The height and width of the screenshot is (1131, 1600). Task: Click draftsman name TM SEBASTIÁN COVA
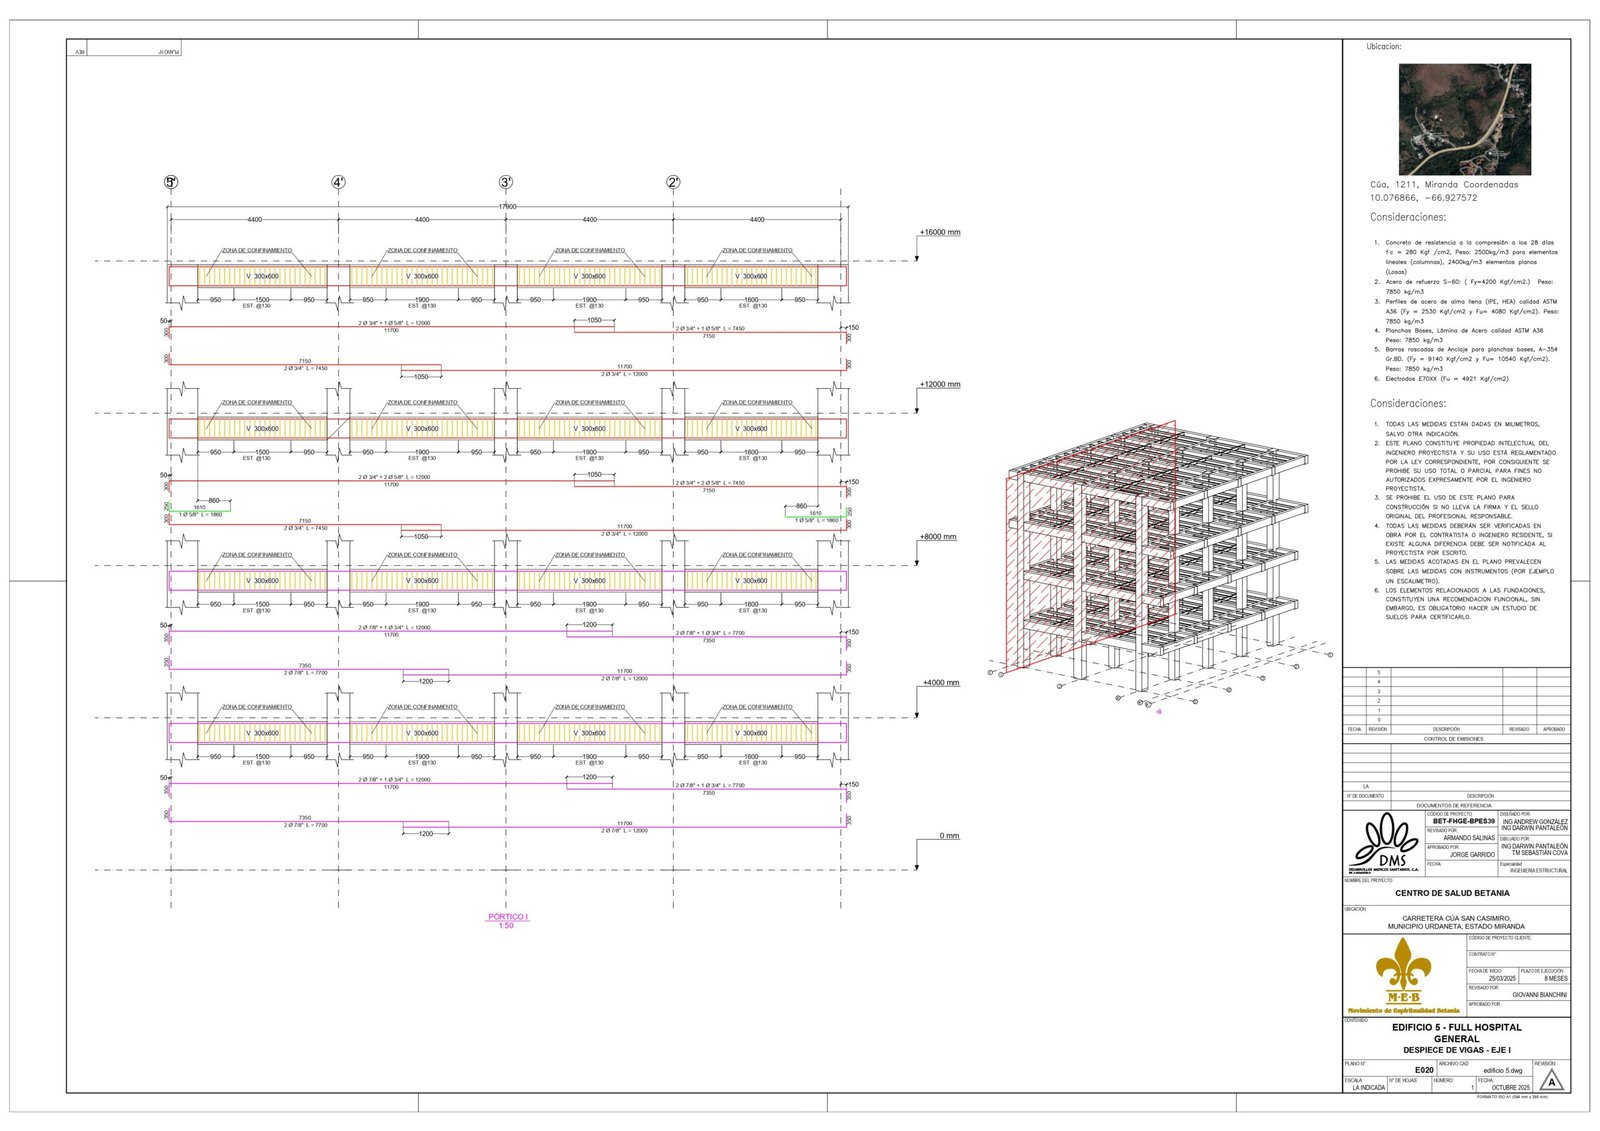pos(1539,853)
